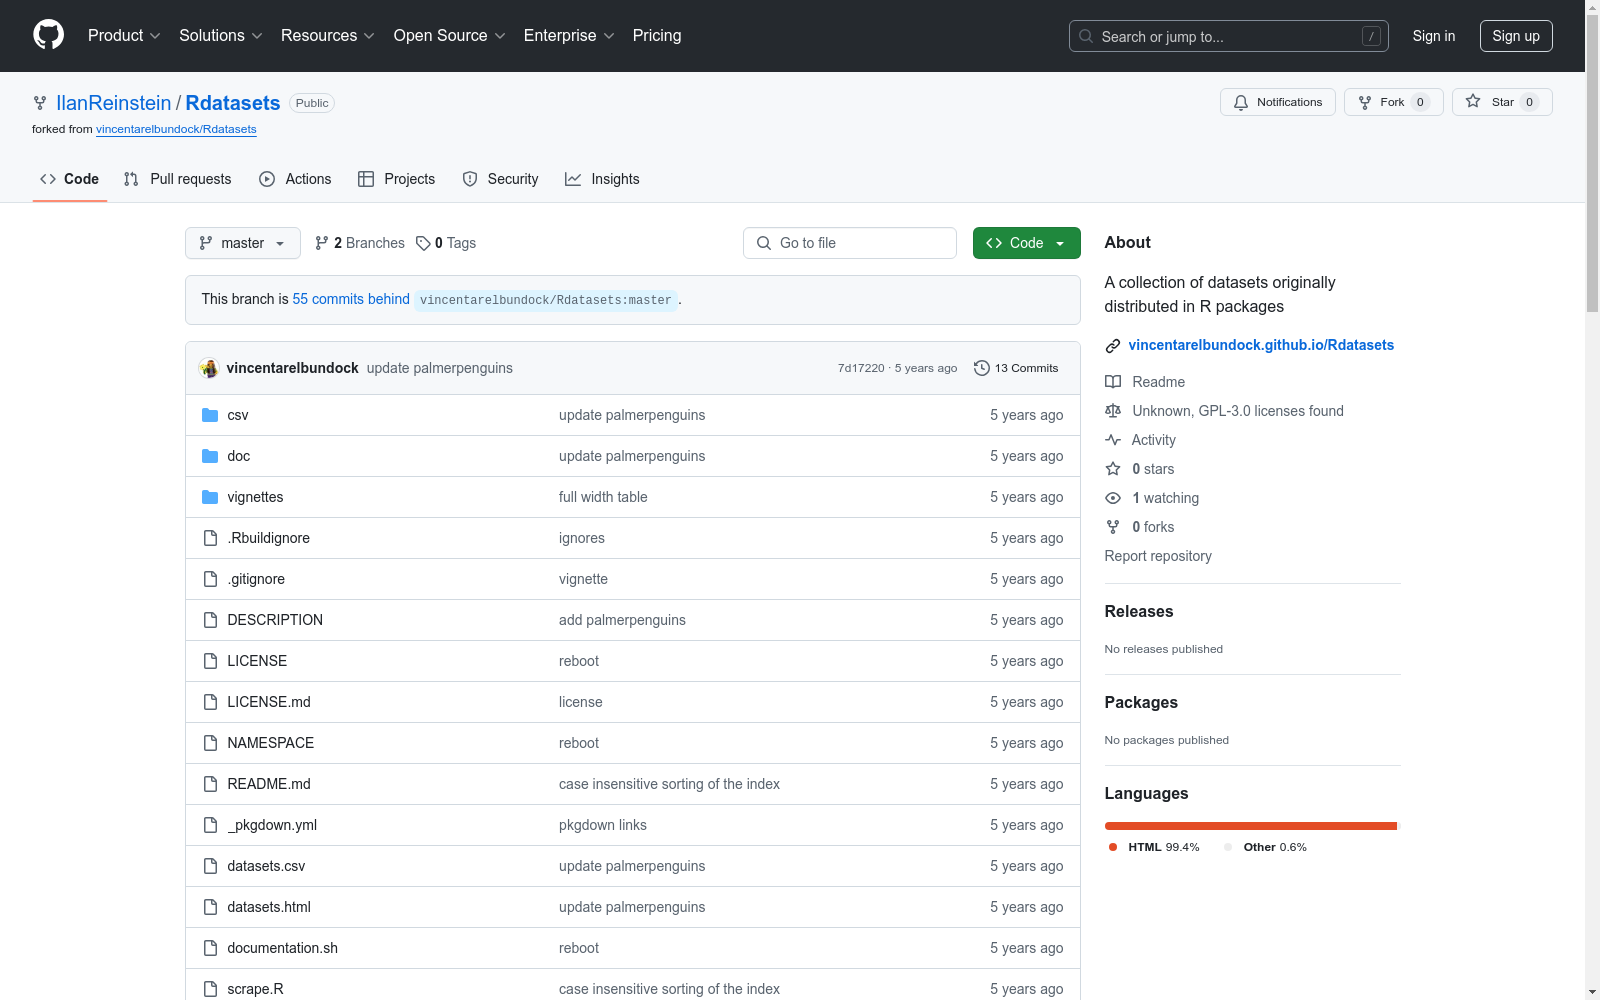The height and width of the screenshot is (1000, 1600).
Task: Open the Pricing page
Action: point(657,36)
